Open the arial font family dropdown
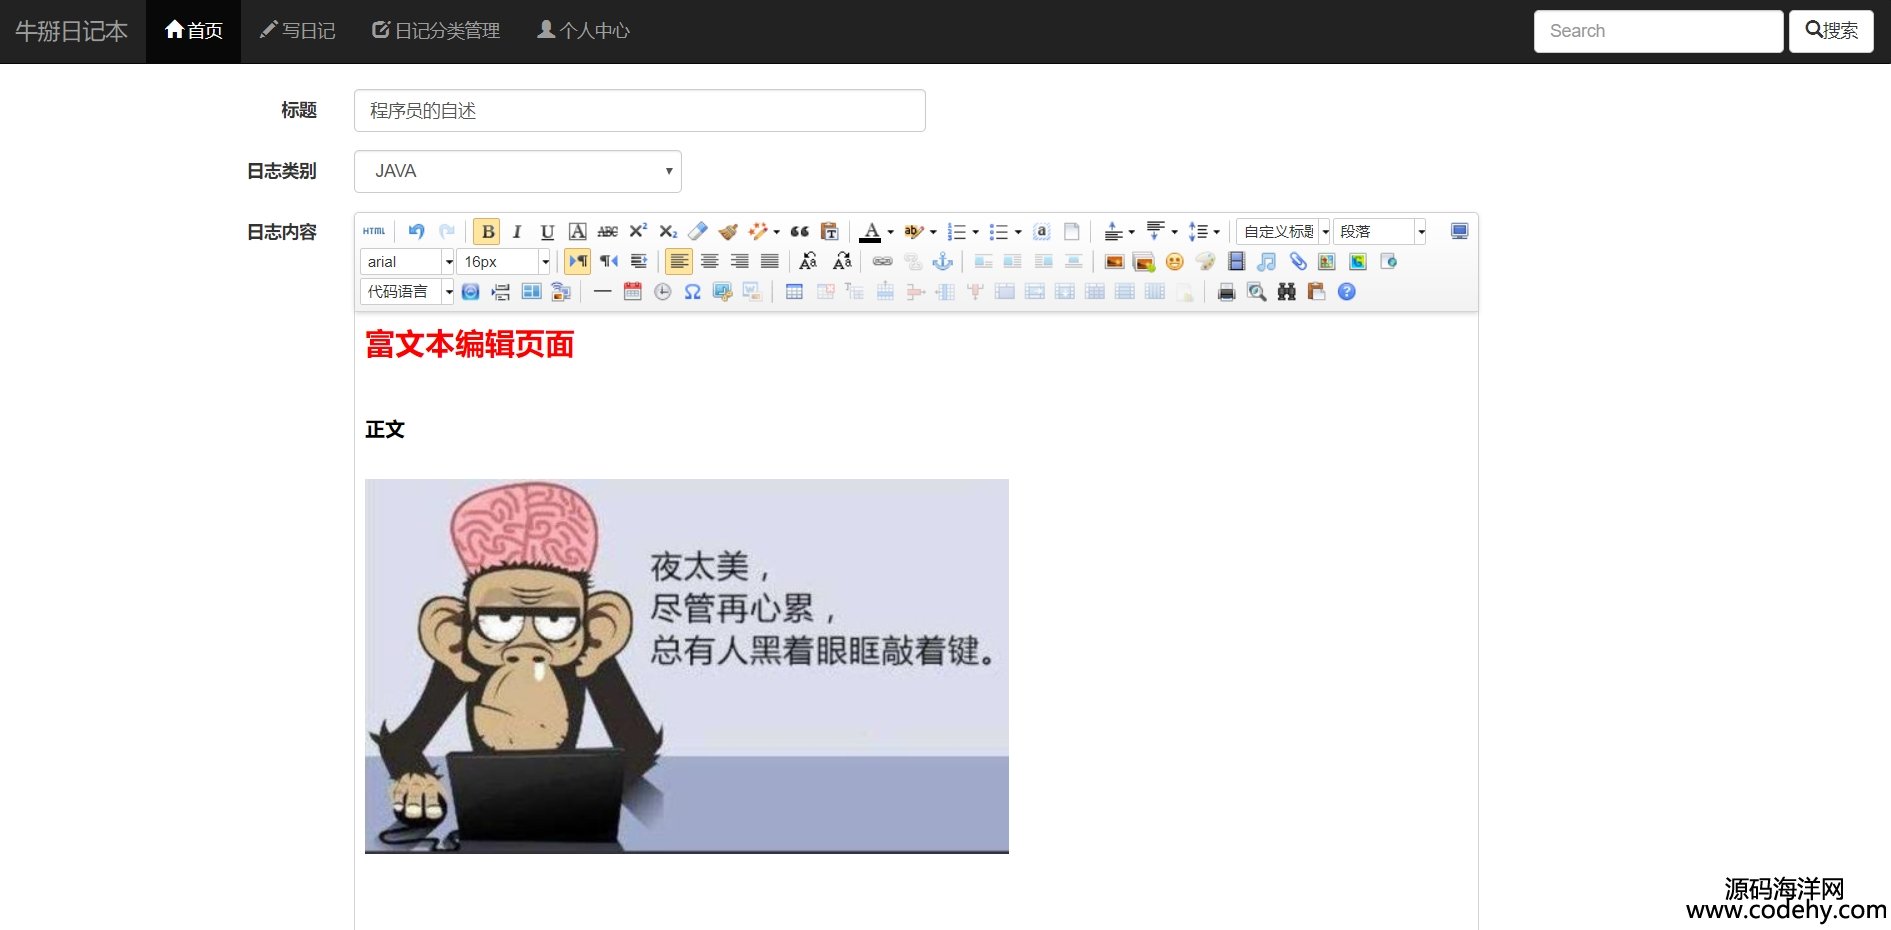 pyautogui.click(x=407, y=262)
